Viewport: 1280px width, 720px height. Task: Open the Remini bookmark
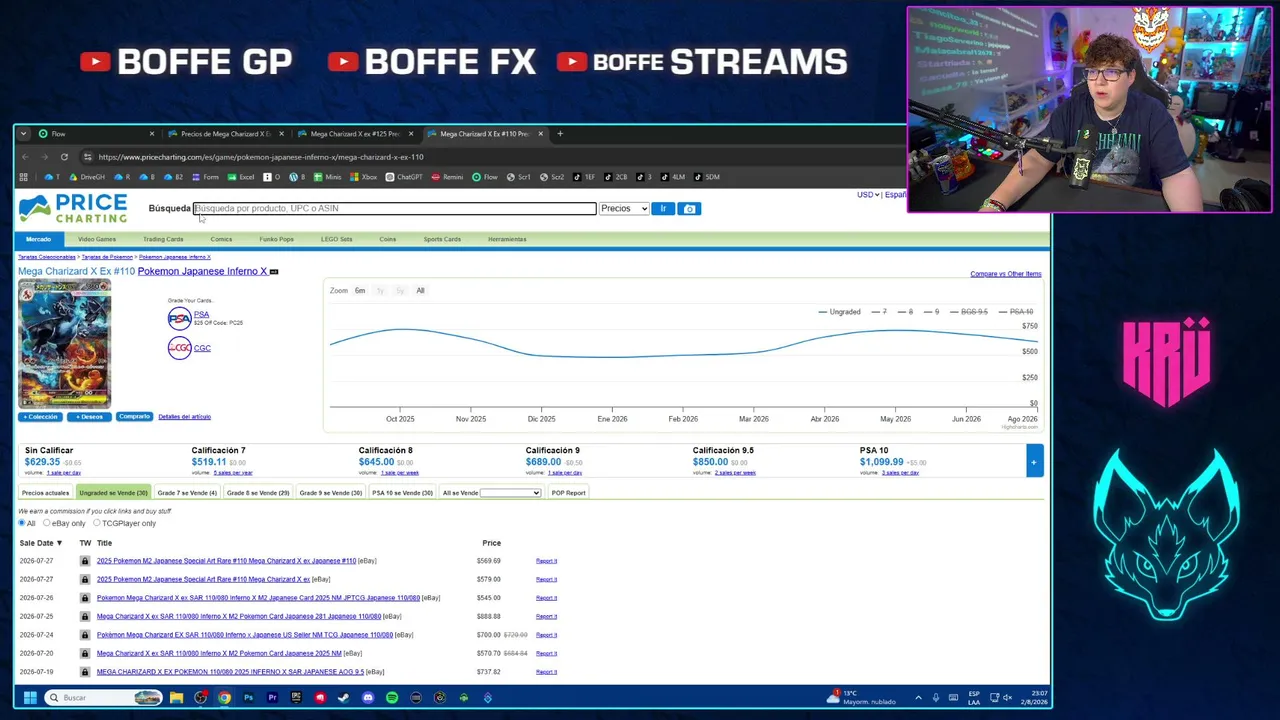click(447, 177)
